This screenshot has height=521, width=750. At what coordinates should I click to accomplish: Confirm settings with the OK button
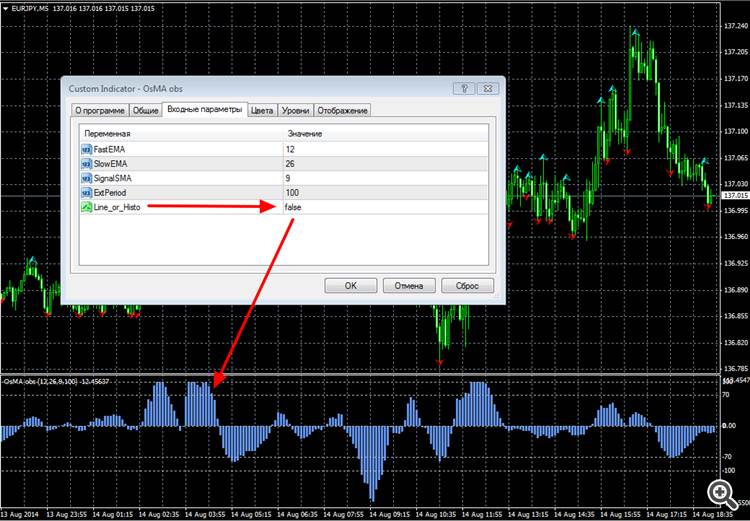351,286
